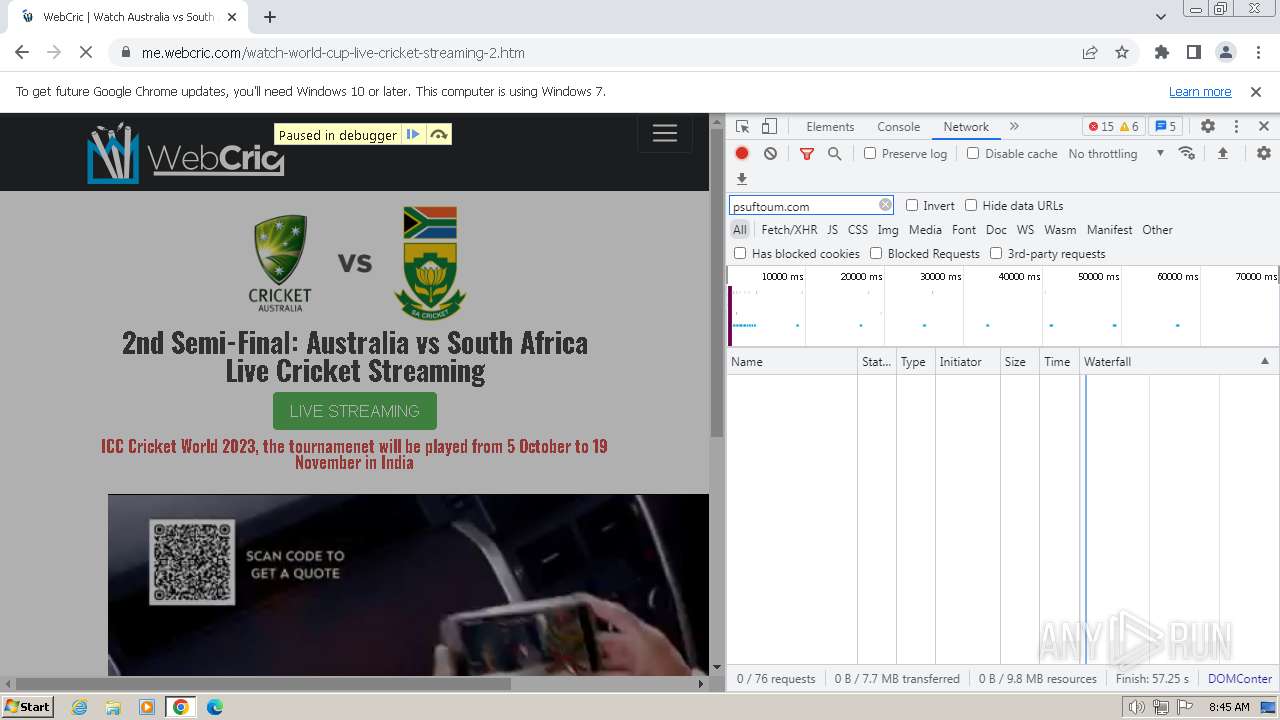Viewport: 1280px width, 720px height.
Task: Open the 5 issues badge
Action: point(1166,127)
